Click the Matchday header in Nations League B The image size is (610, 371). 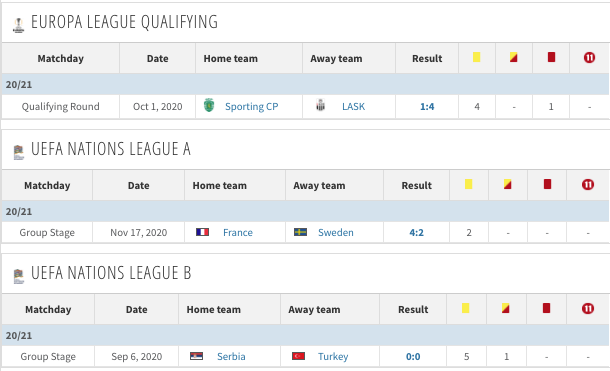pyautogui.click(x=48, y=310)
